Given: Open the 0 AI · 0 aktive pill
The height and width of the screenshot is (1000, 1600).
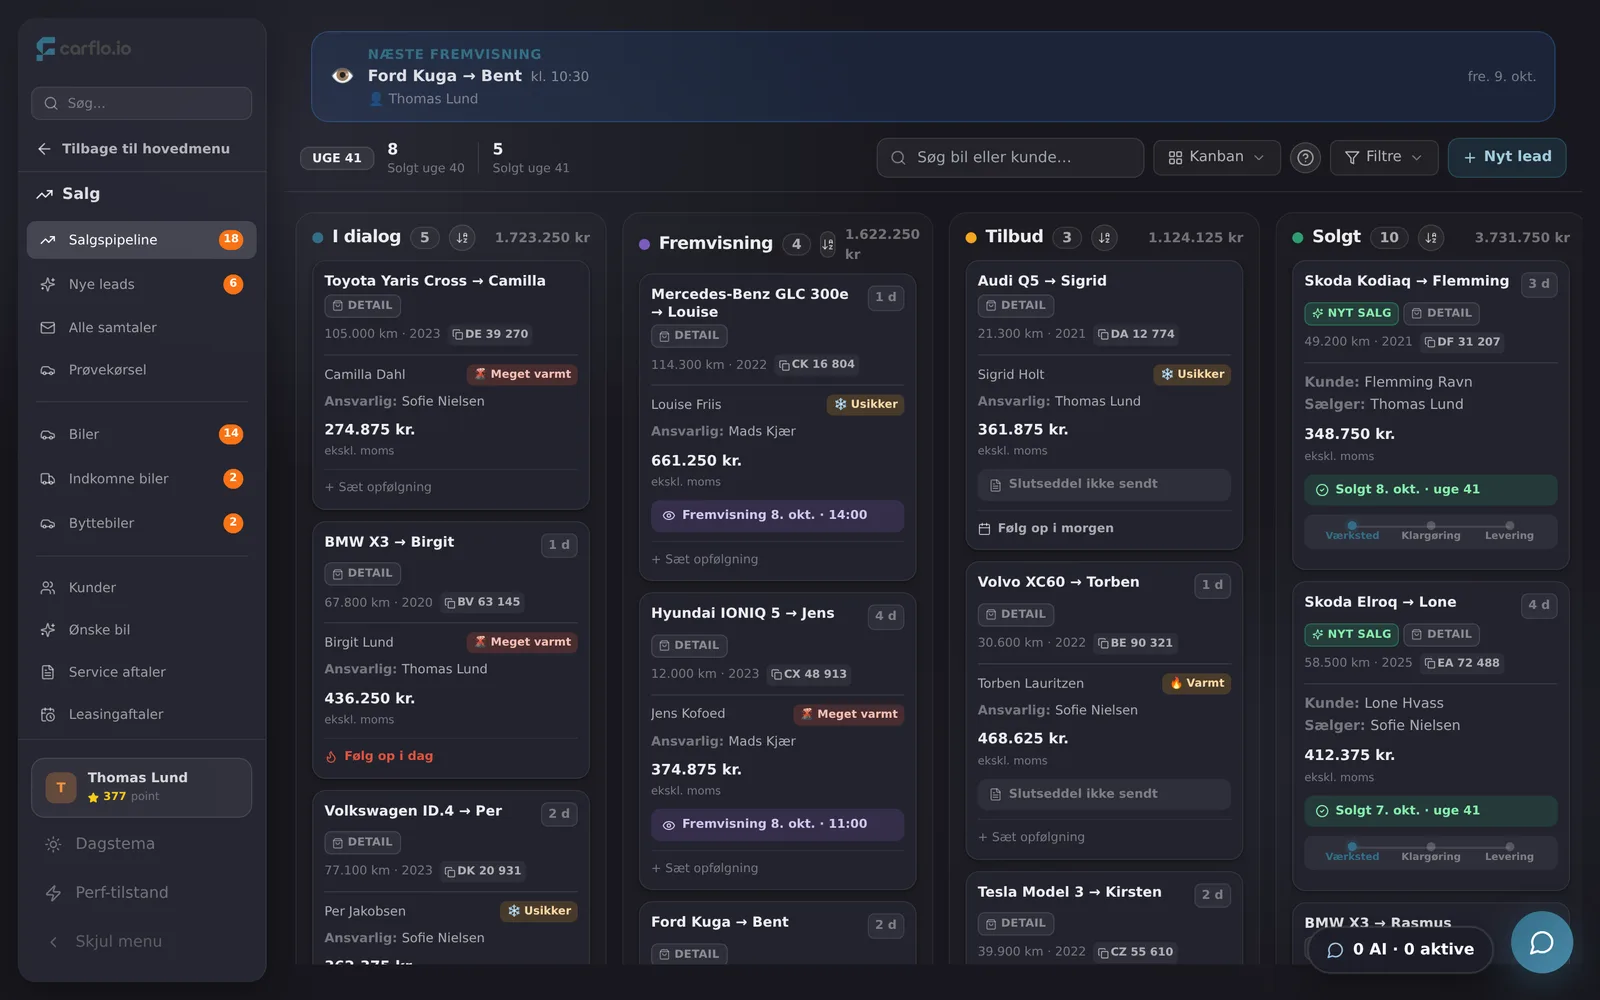Looking at the screenshot, I should point(1400,949).
